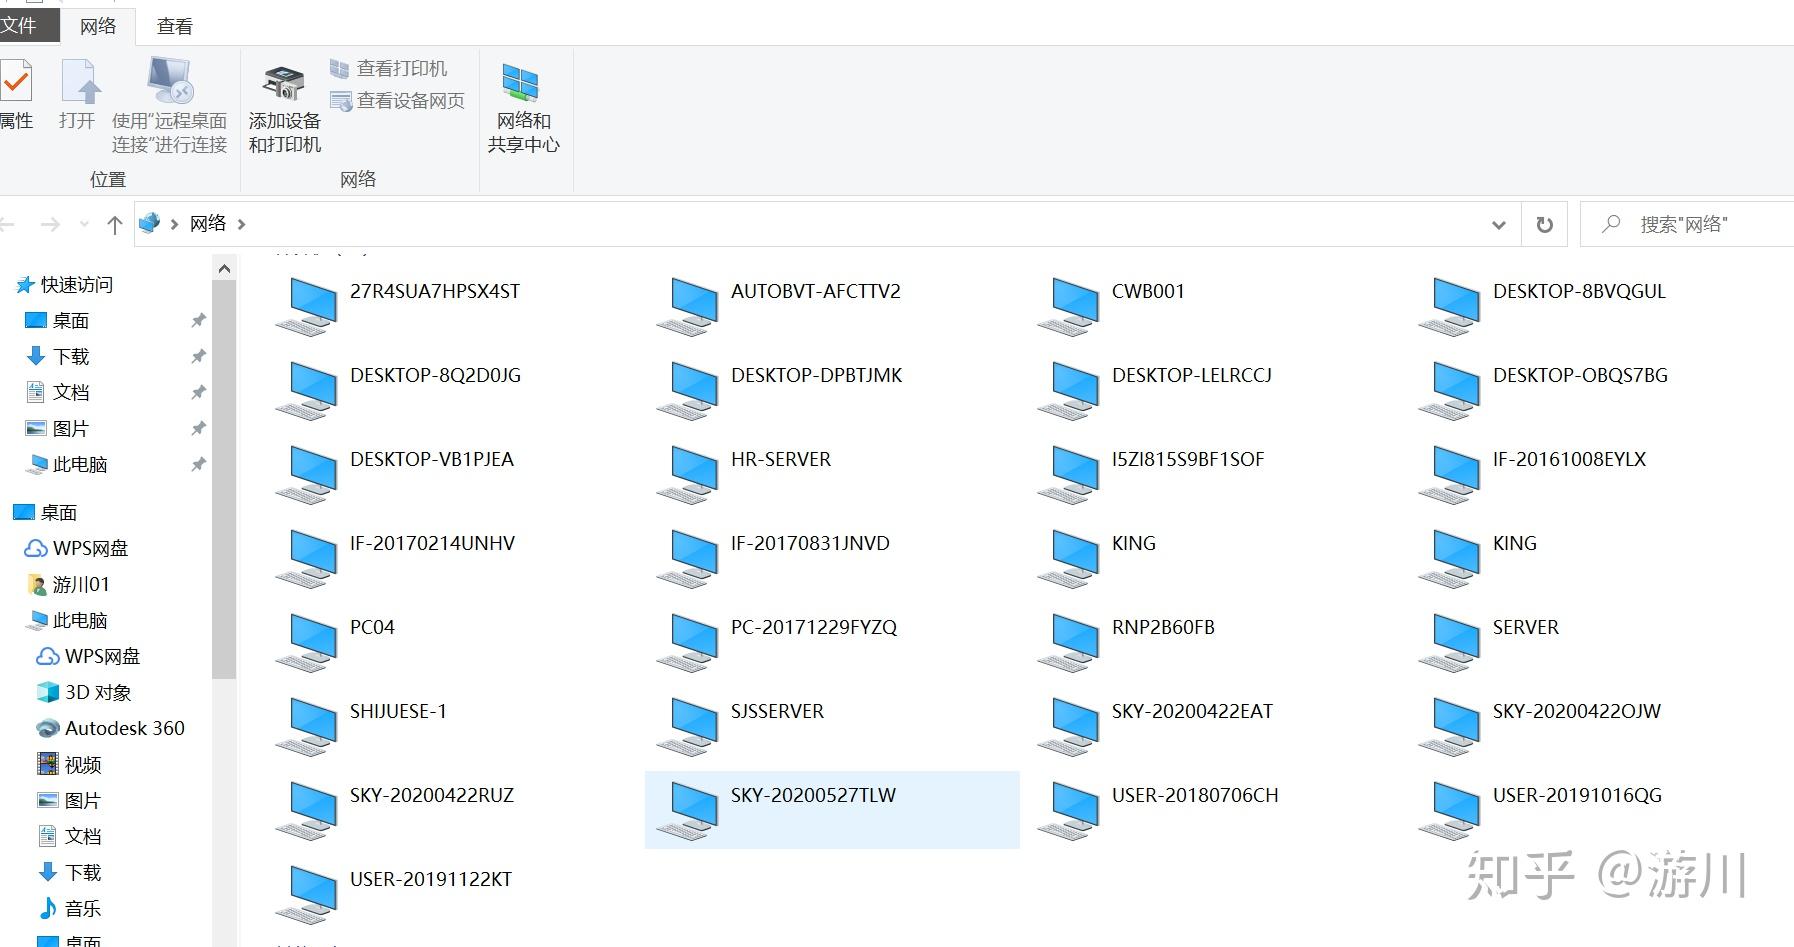The width and height of the screenshot is (1794, 947).
Task: Click the highlighted SKY-20200527TLW computer name
Action: pos(813,796)
